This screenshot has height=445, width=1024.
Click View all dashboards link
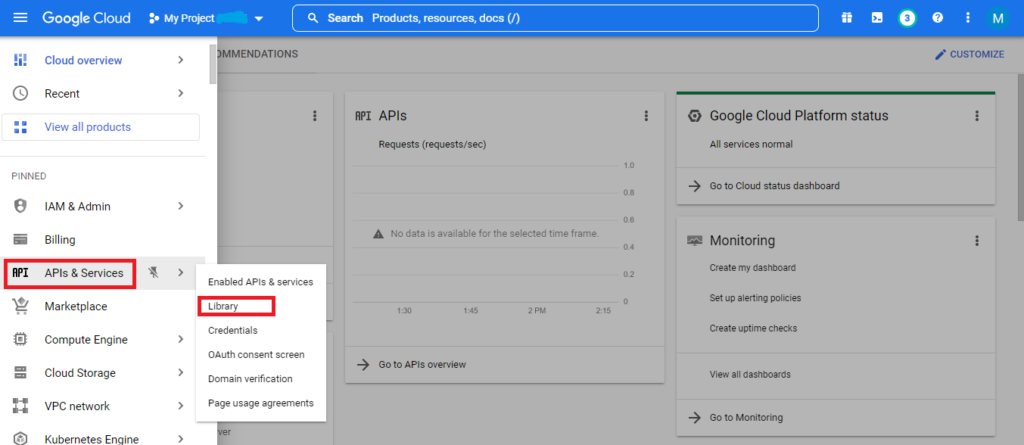[x=750, y=374]
